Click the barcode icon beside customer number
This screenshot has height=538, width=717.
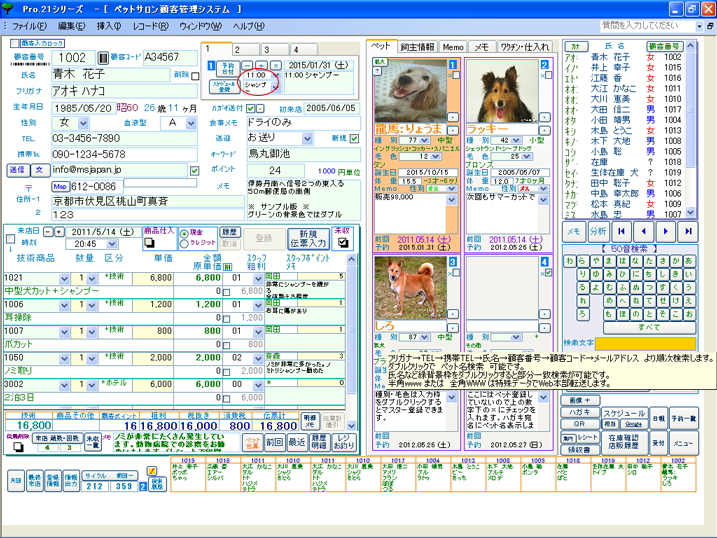click(103, 58)
